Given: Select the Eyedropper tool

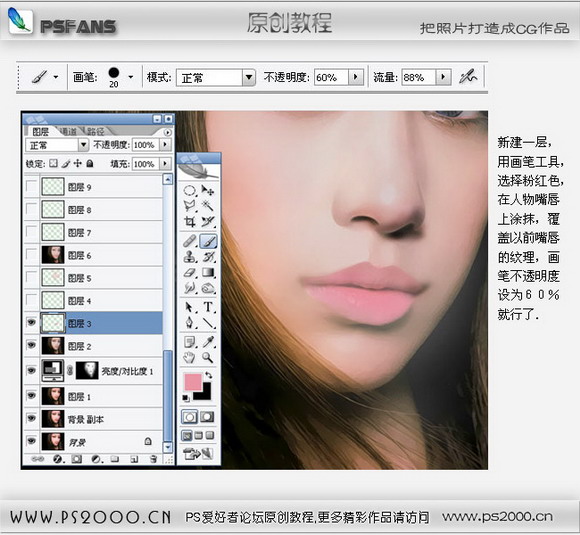Looking at the screenshot, I should 208,342.
